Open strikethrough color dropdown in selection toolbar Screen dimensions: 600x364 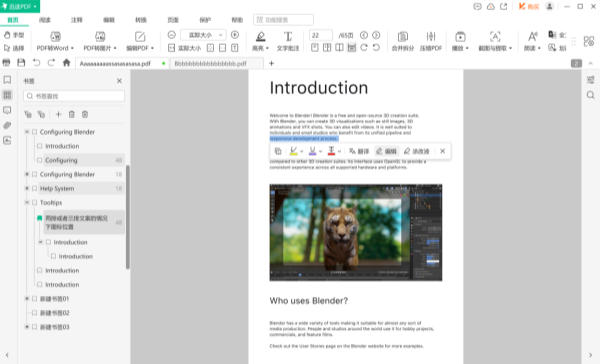coord(339,151)
